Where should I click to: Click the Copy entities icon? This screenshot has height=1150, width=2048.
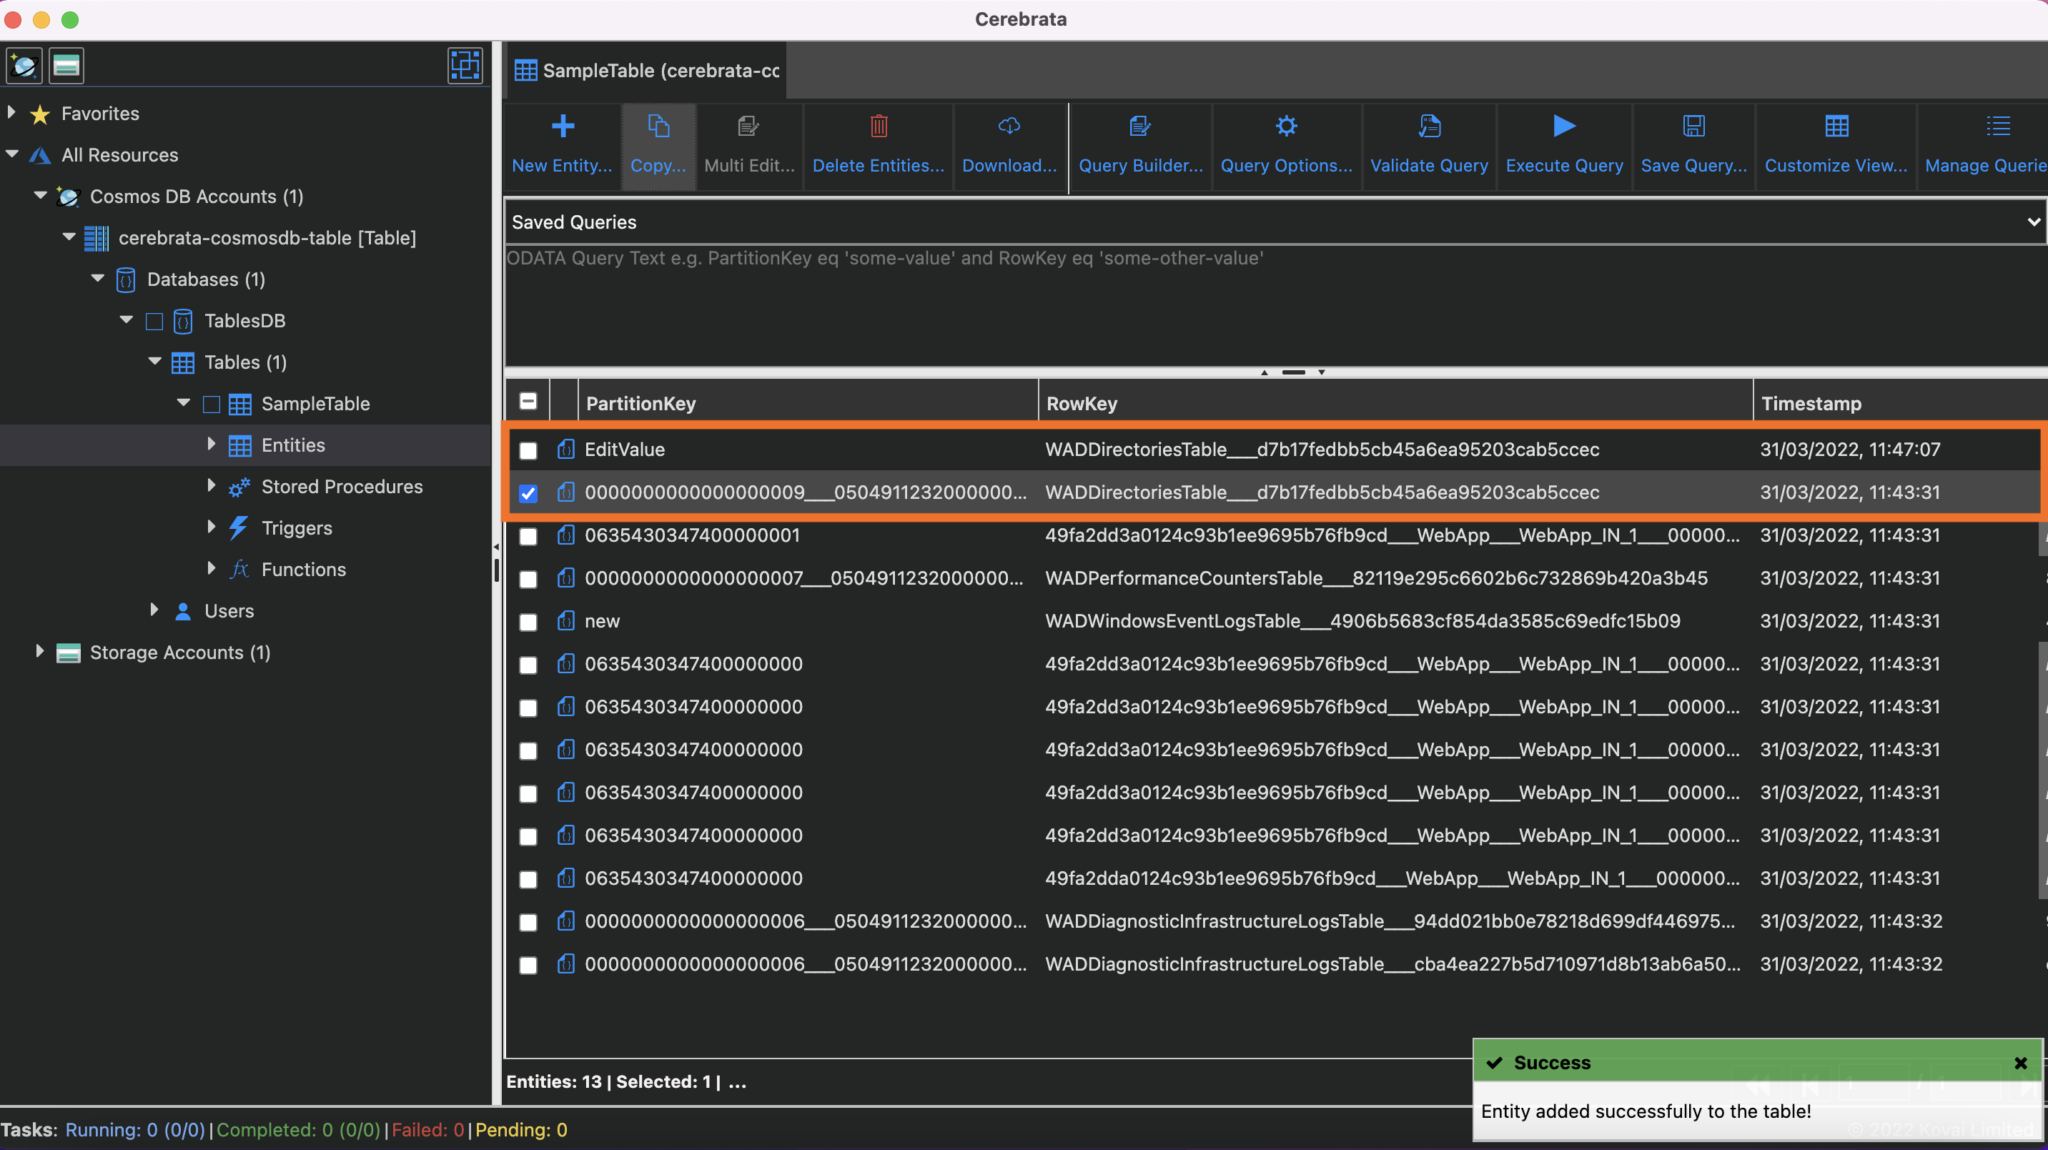658,126
